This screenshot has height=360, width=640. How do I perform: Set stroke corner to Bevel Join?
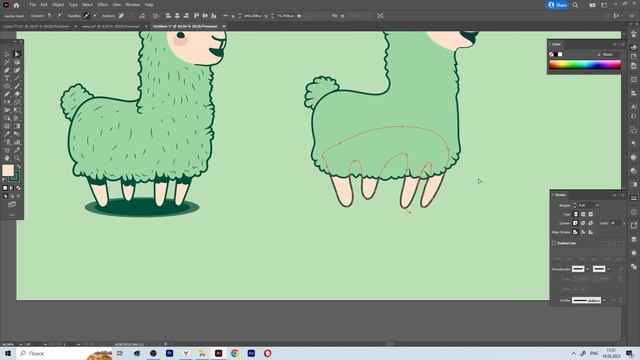pyautogui.click(x=590, y=223)
